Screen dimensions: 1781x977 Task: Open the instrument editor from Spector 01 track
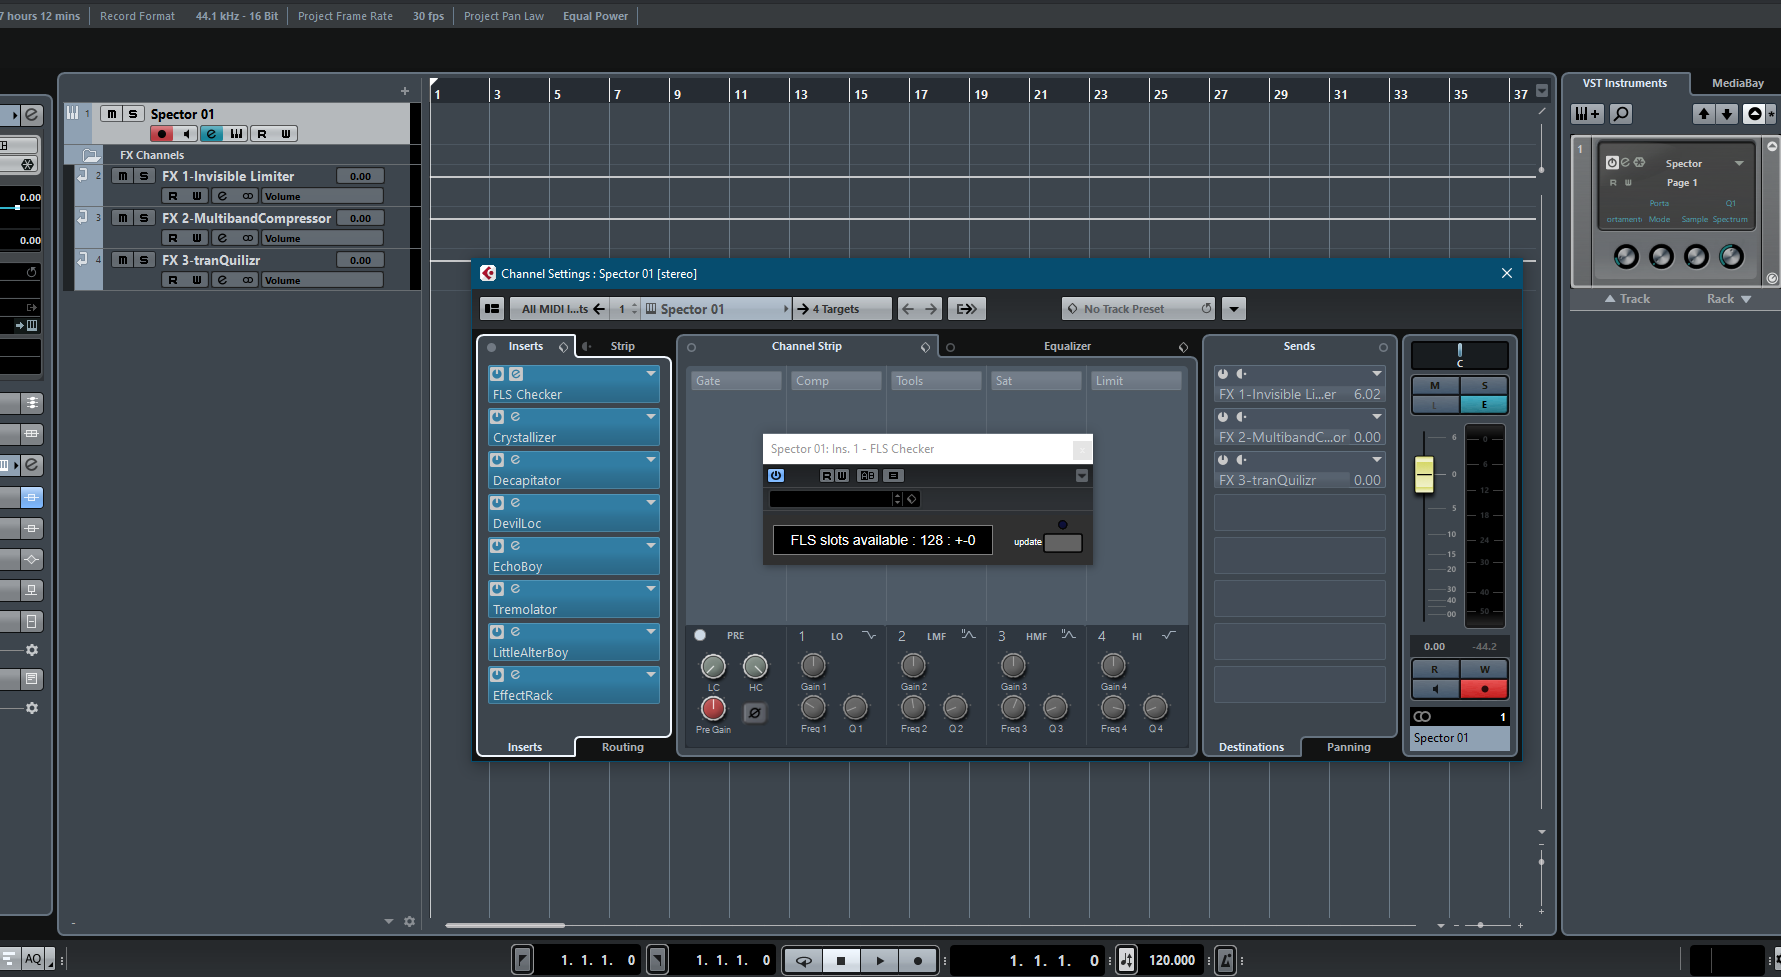pos(236,134)
